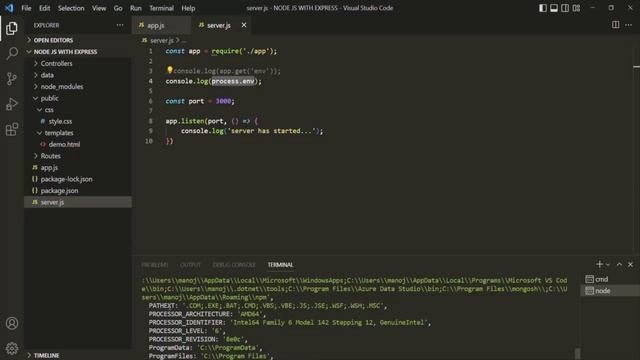Image resolution: width=640 pixels, height=360 pixels.
Task: Open app.js in the explorer tree
Action: click(49, 168)
